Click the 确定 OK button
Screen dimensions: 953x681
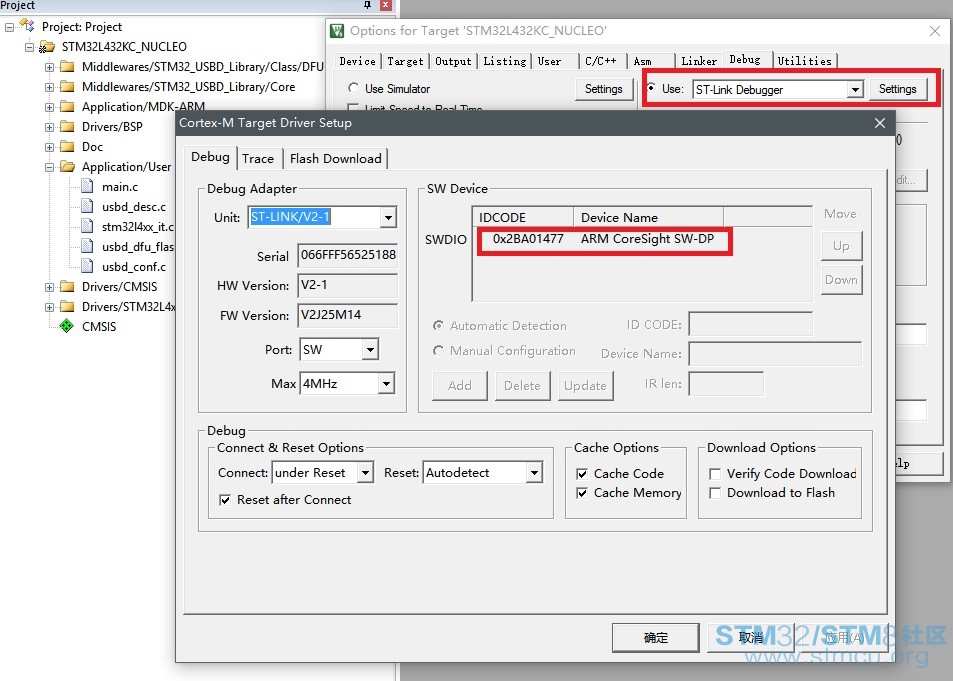click(655, 637)
